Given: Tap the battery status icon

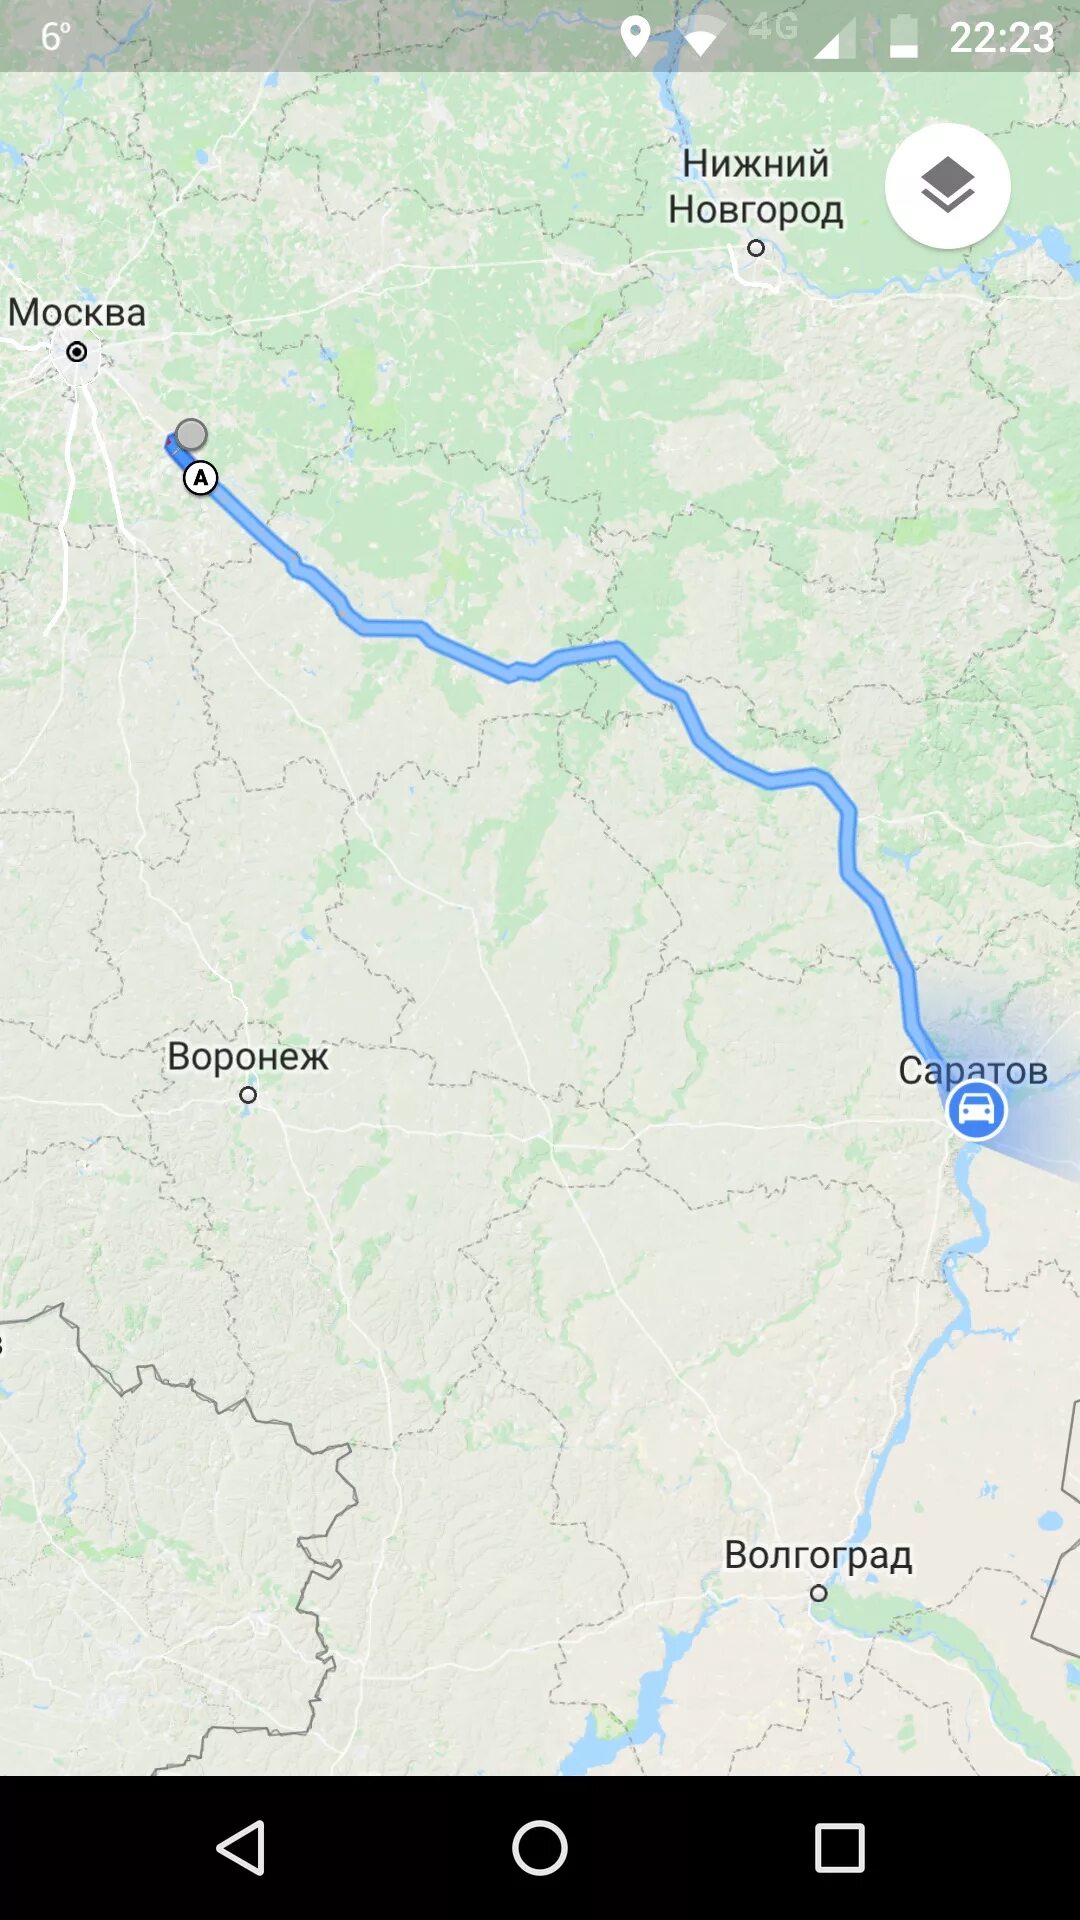Looking at the screenshot, I should pos(904,37).
